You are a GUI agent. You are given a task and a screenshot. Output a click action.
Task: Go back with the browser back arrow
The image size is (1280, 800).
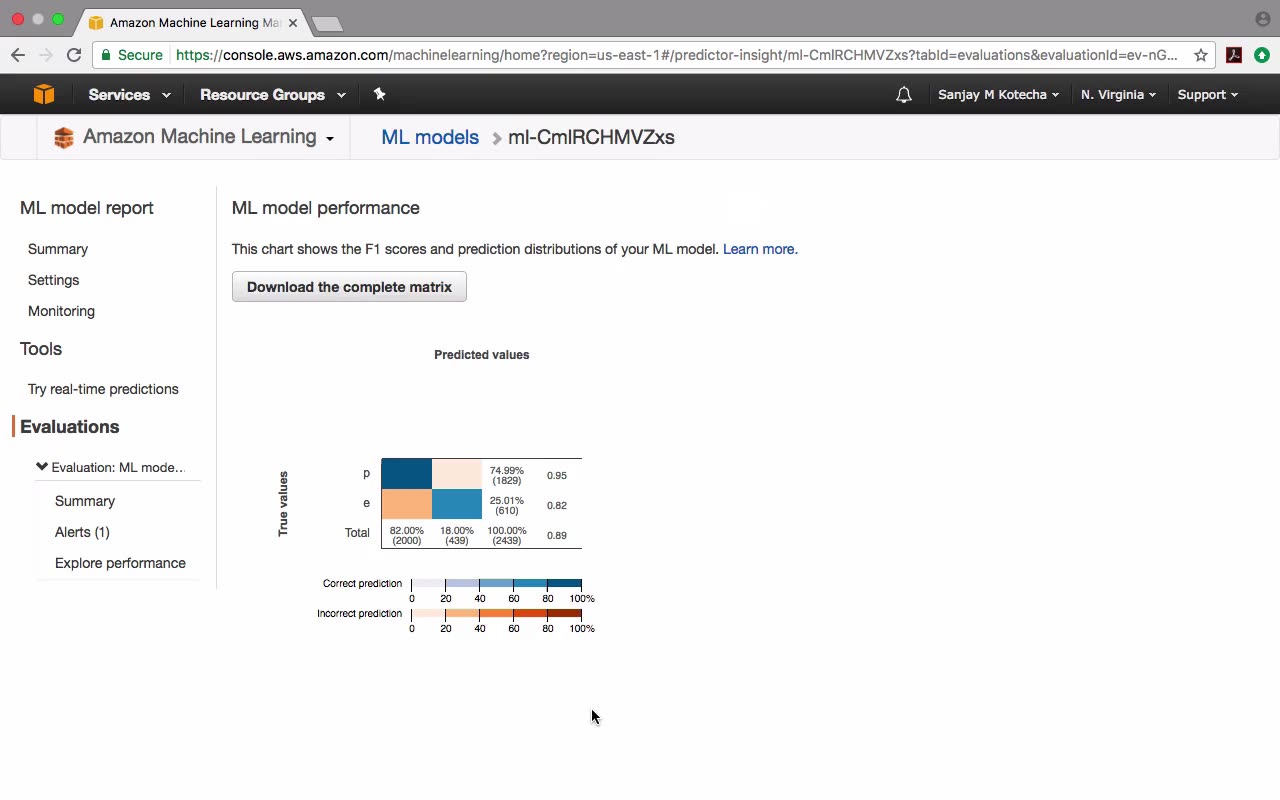pyautogui.click(x=18, y=55)
